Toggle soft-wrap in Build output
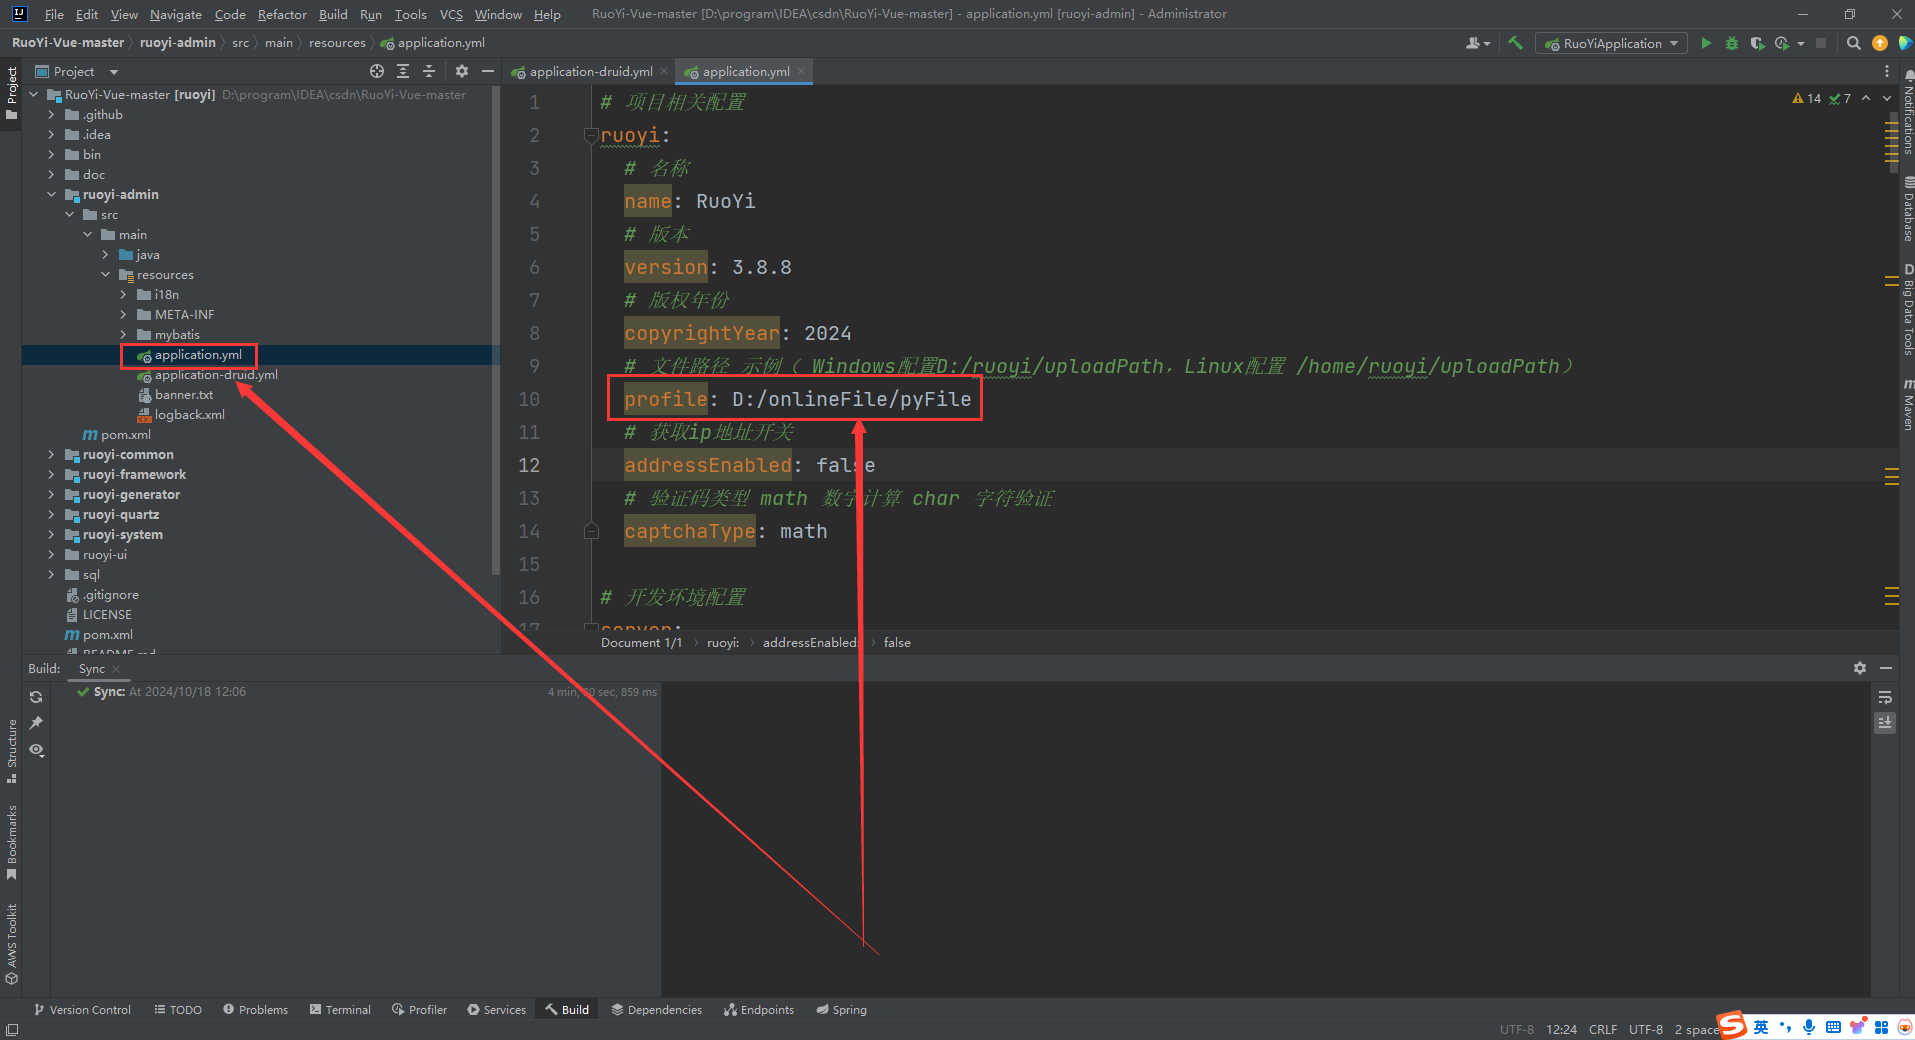 (x=1885, y=697)
